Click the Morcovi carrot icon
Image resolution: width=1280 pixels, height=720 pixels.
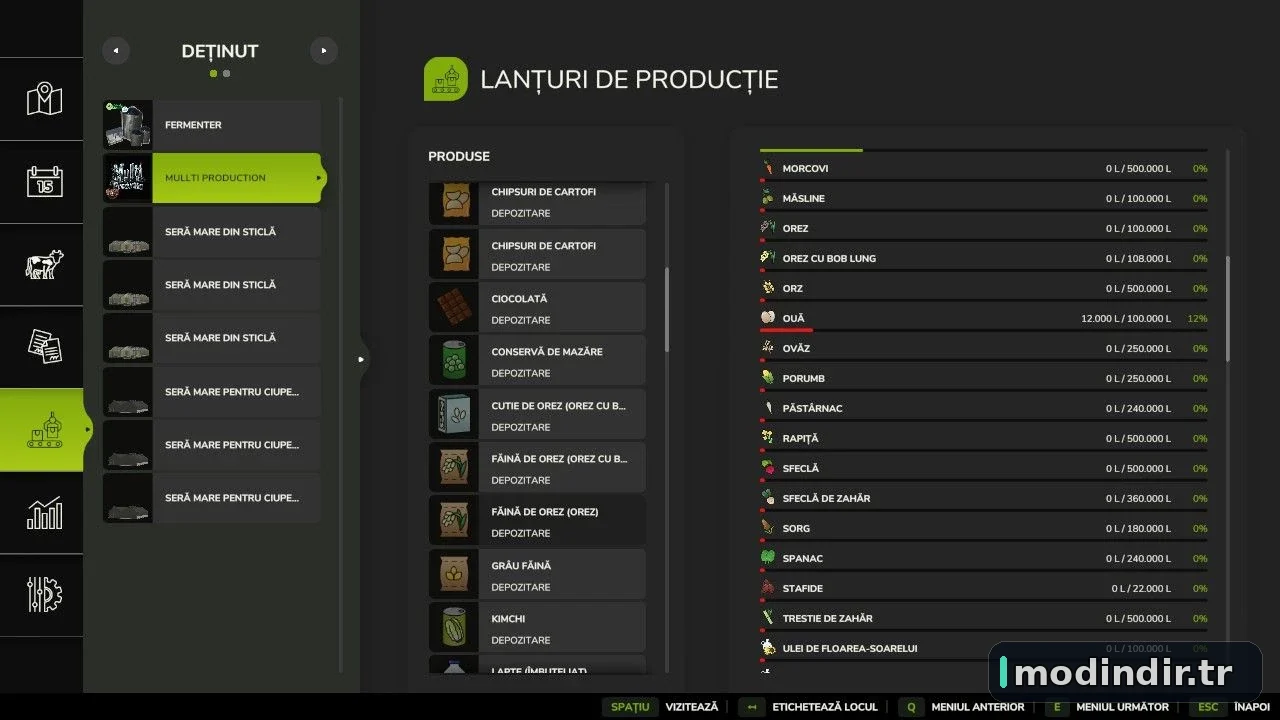pos(768,168)
